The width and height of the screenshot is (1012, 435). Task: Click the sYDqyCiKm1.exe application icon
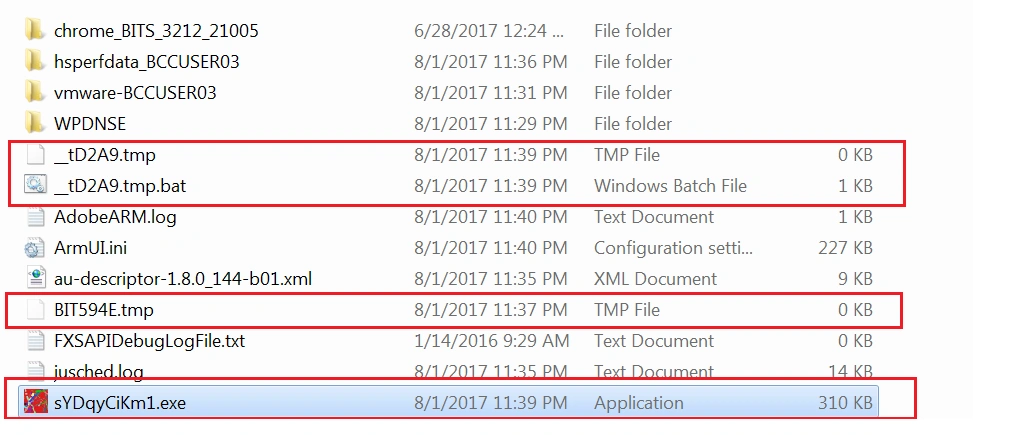pos(35,402)
